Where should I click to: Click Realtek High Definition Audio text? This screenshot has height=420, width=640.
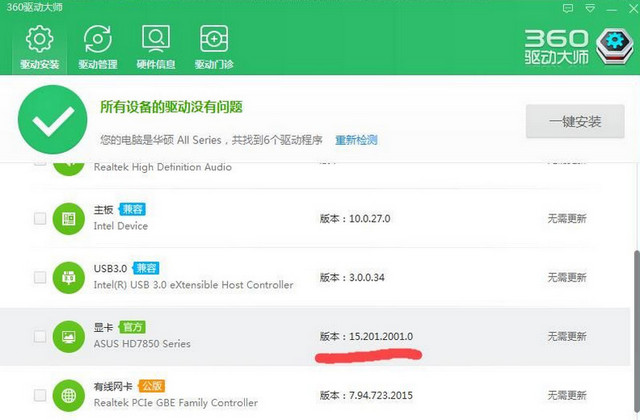[x=162, y=167]
